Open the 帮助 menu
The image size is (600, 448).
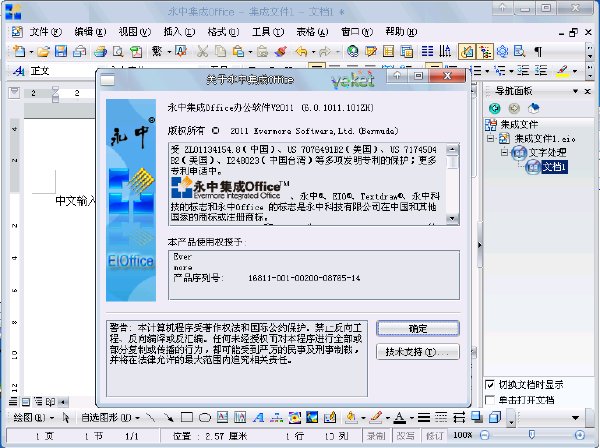pos(401,32)
